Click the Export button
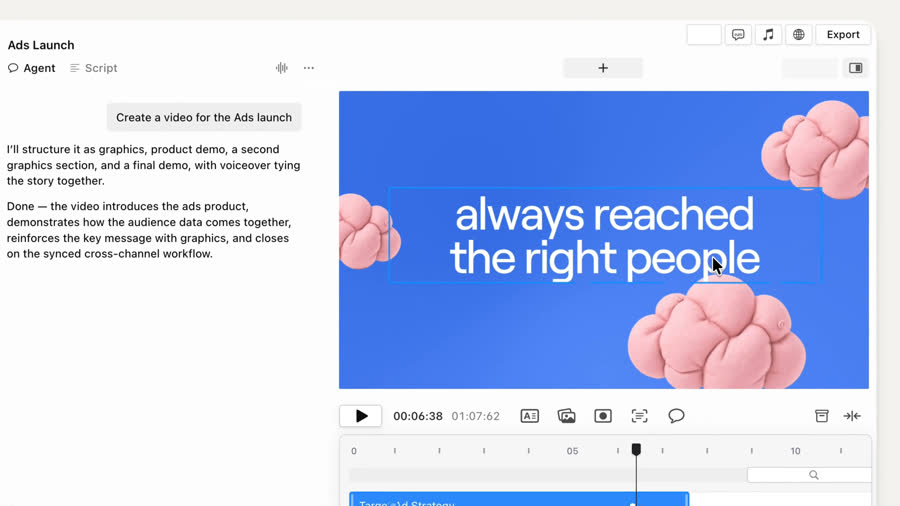900x506 pixels. 843,34
